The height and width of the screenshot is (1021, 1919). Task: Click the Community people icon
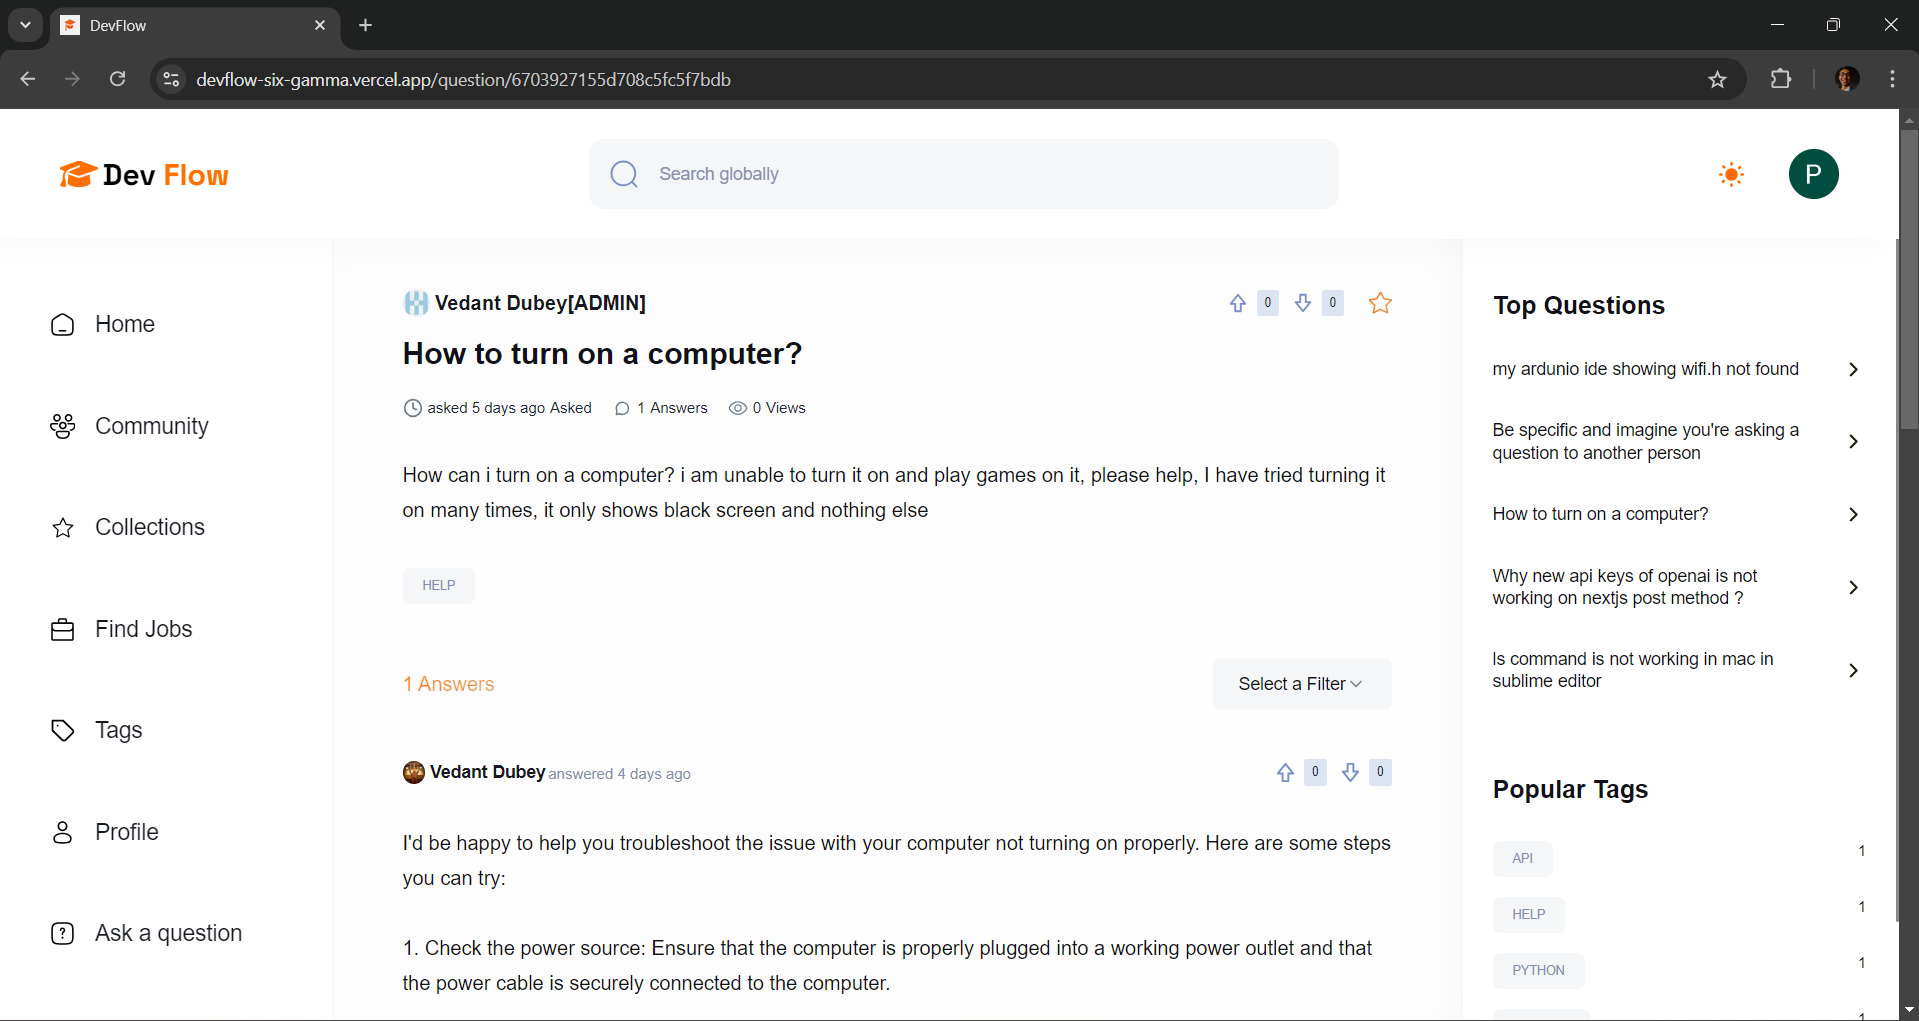pos(62,426)
